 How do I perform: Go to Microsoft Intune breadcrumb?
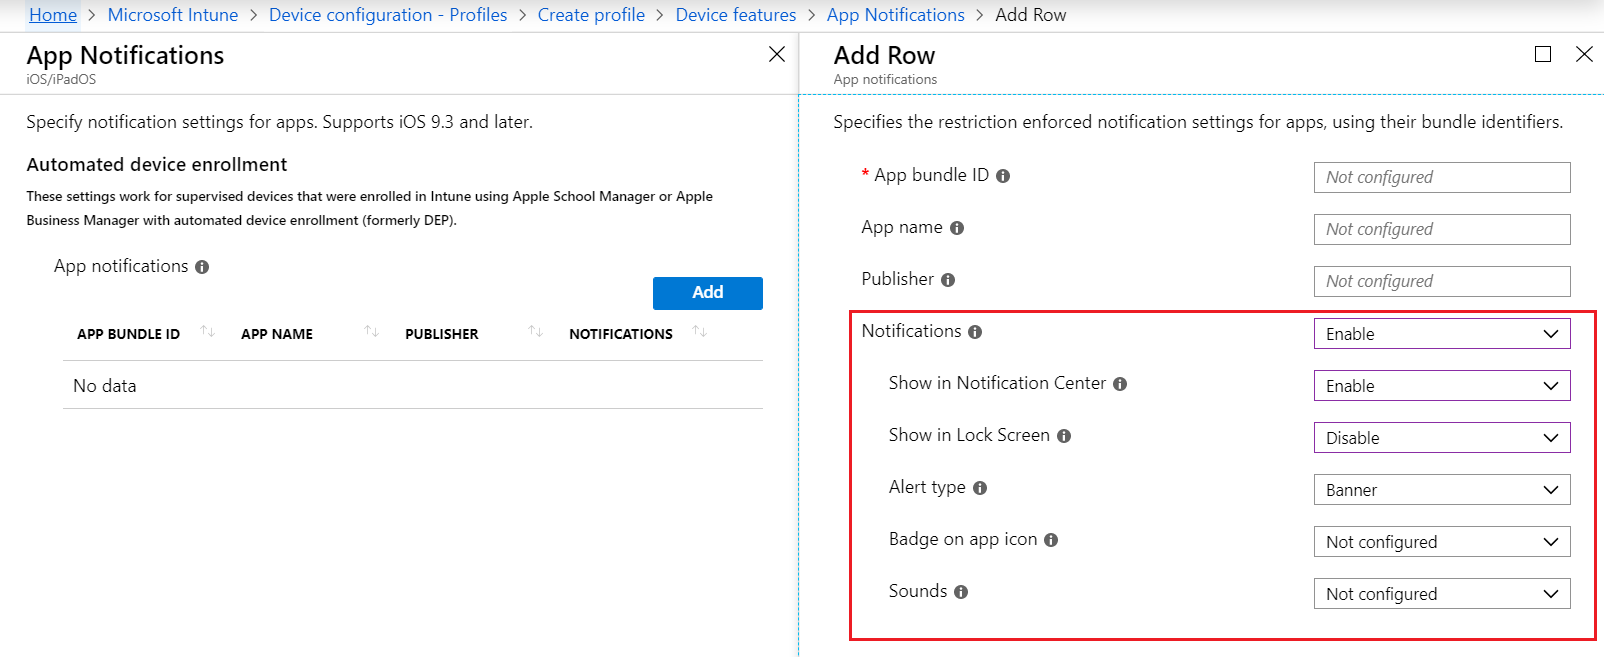coord(173,15)
